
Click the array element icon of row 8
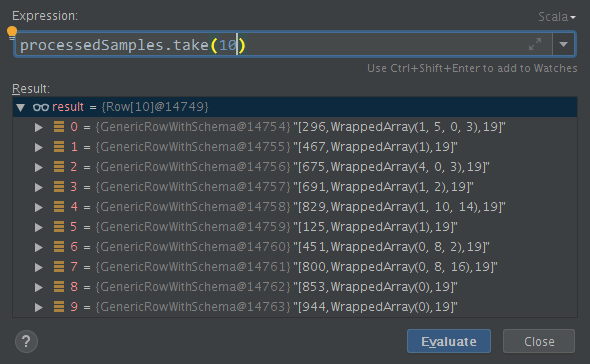(x=59, y=286)
